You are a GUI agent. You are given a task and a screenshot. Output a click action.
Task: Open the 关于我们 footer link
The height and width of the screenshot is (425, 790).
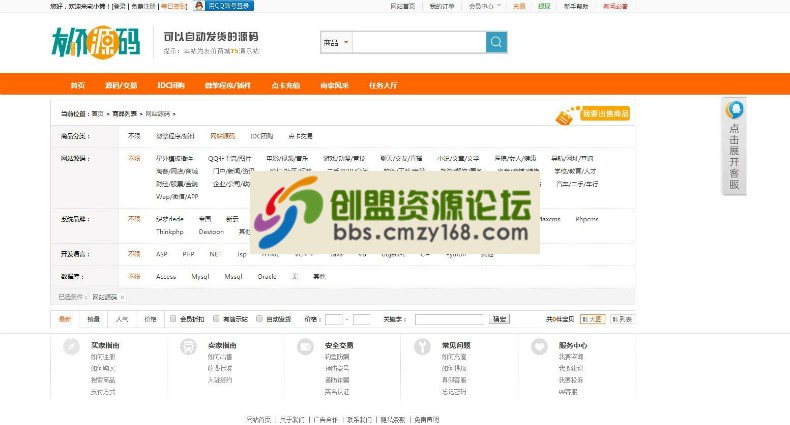point(292,419)
